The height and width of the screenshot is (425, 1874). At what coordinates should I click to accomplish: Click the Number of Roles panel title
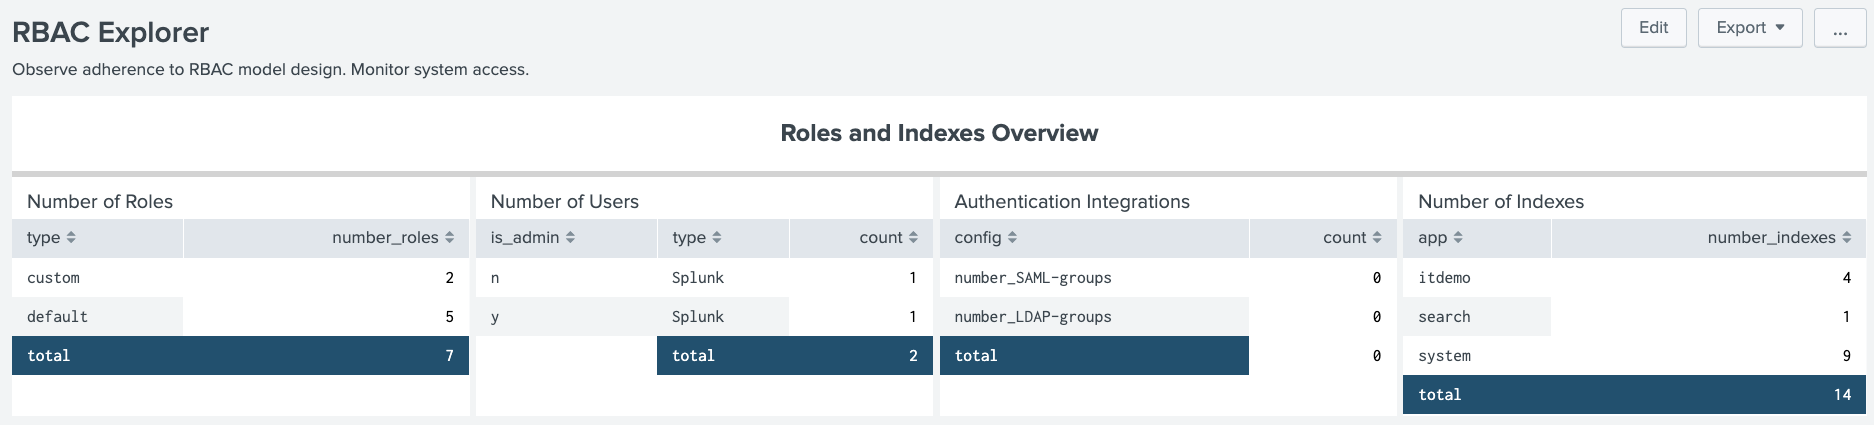click(100, 202)
